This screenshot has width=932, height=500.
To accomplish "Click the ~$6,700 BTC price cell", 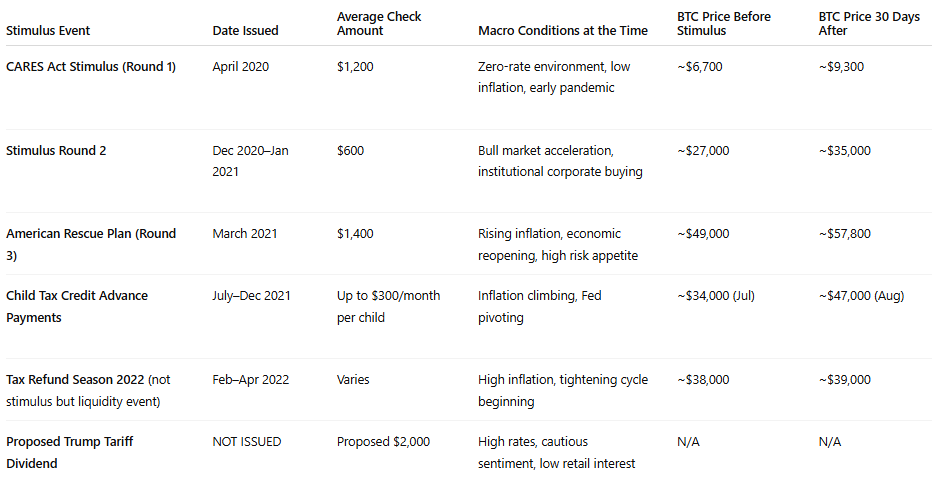I will click(699, 67).
